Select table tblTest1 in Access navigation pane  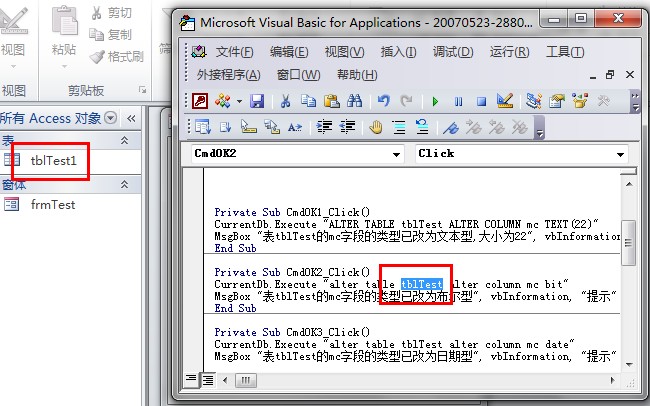point(54,161)
